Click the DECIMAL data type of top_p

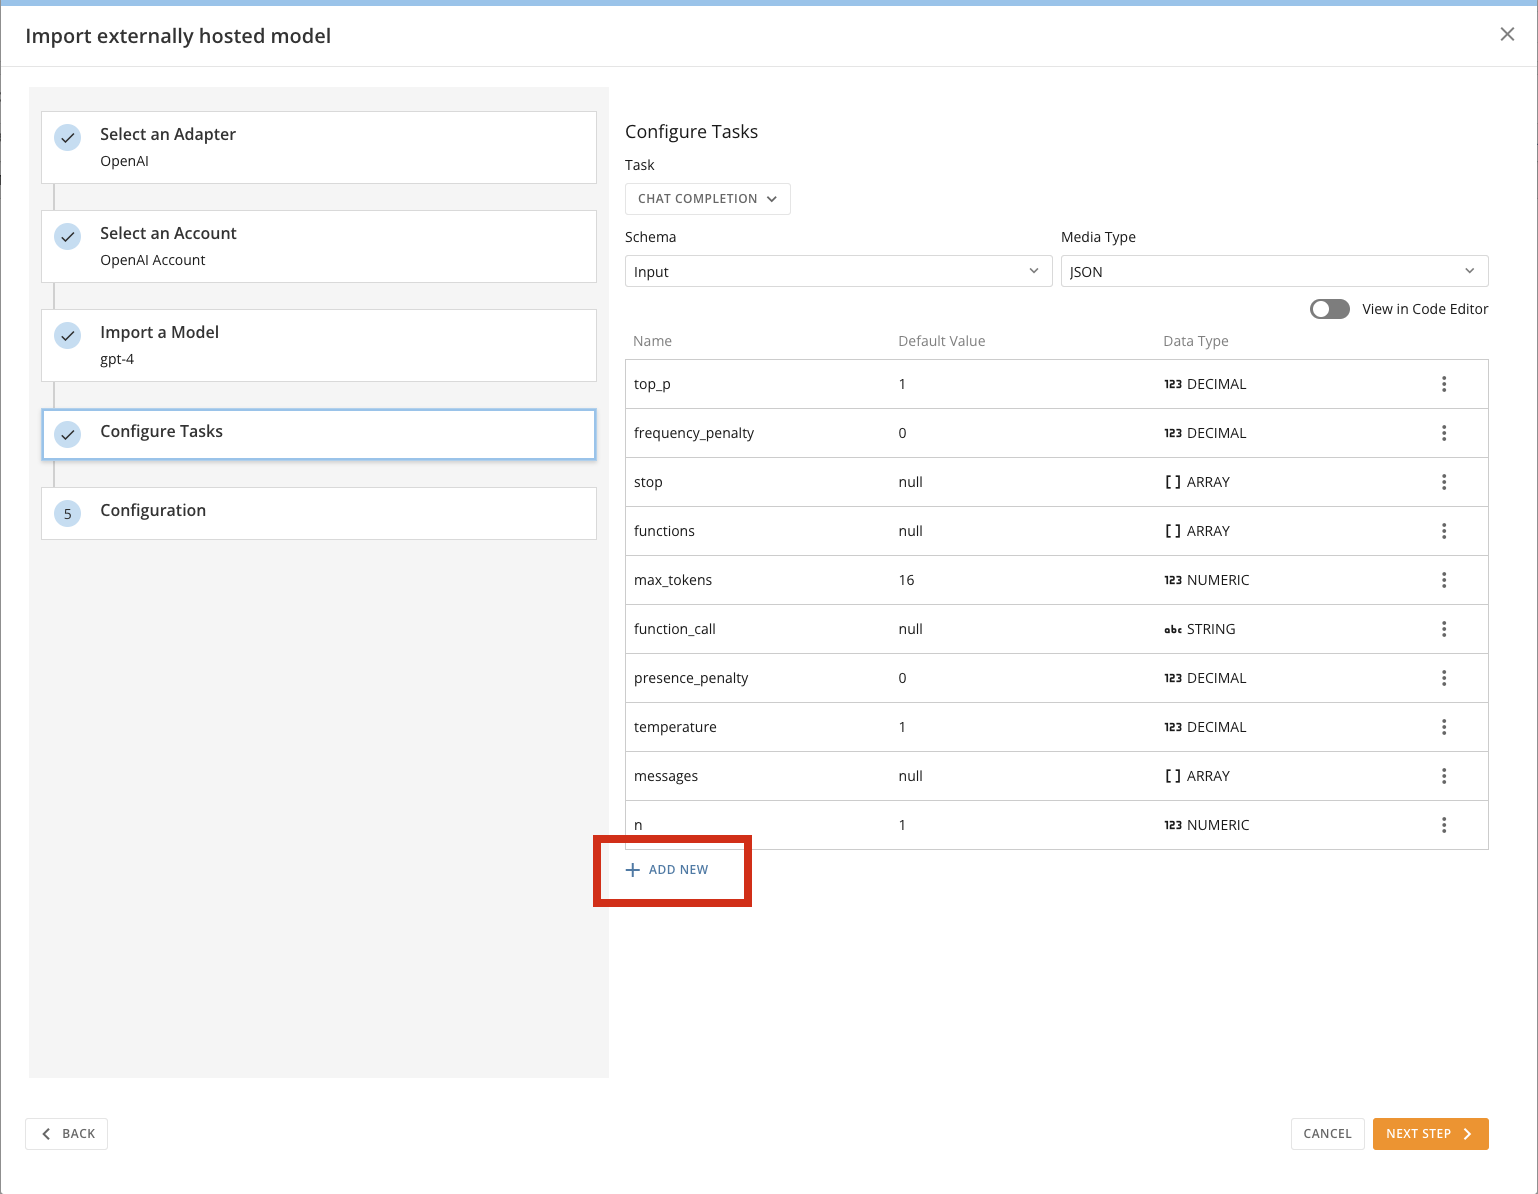coord(1205,384)
